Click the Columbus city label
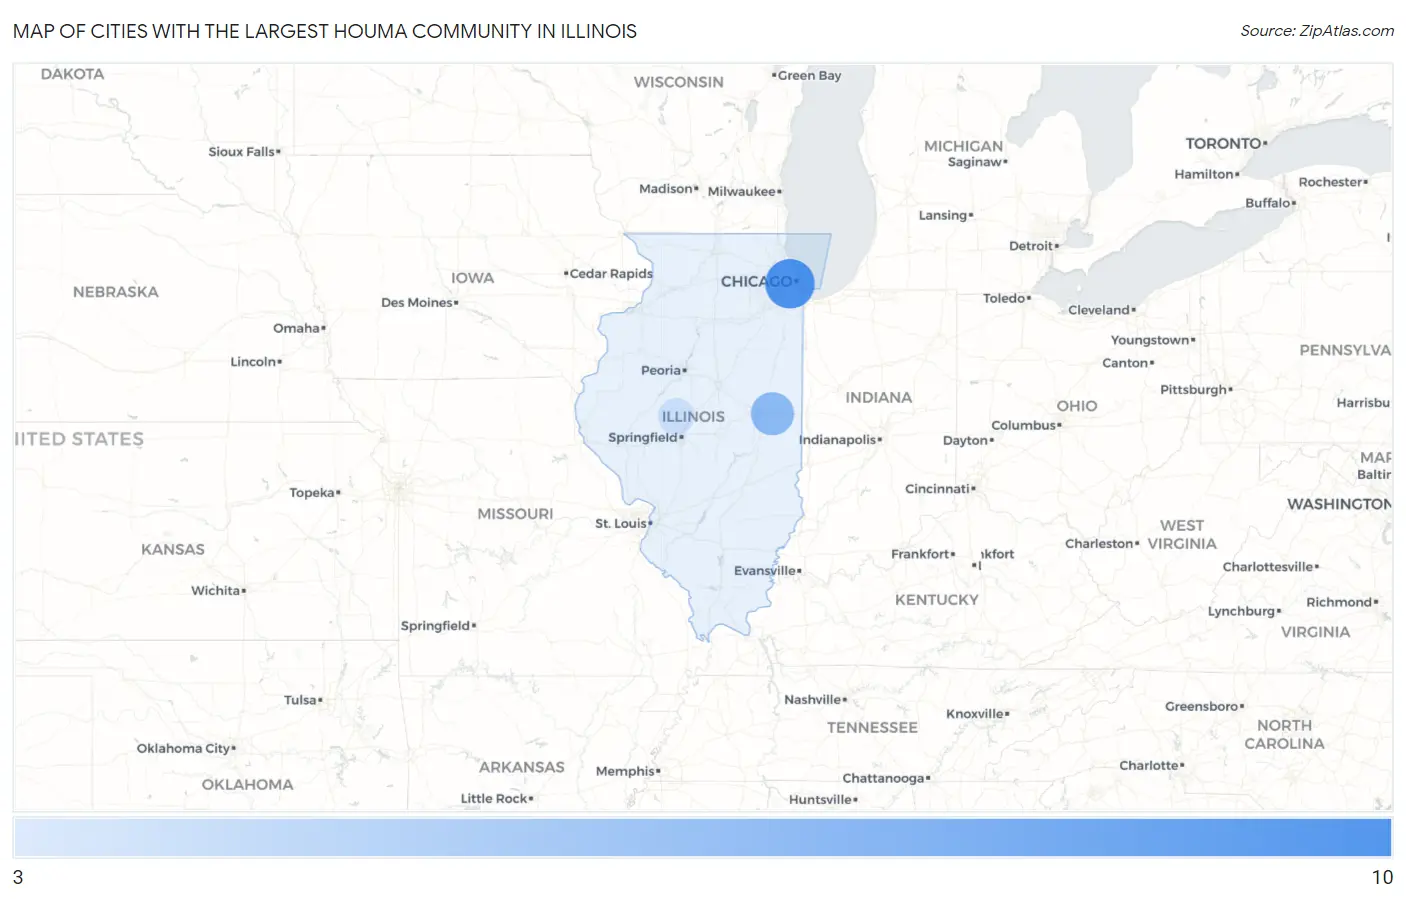Viewport: 1406px width, 899px height. tap(1026, 424)
